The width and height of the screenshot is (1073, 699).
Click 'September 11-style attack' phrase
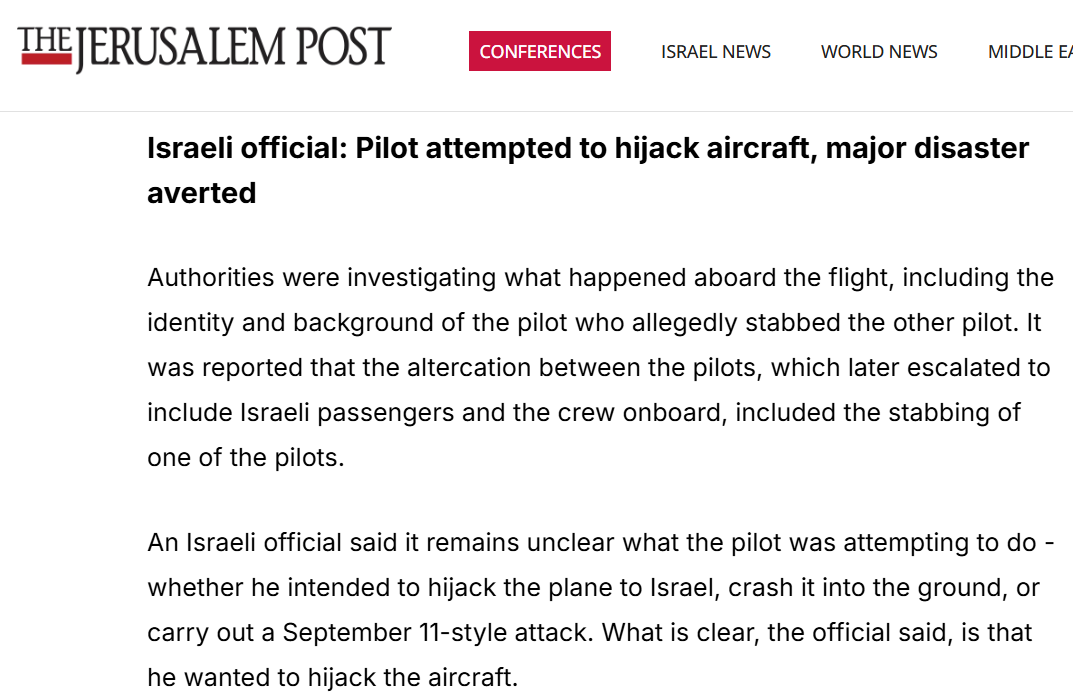(438, 633)
